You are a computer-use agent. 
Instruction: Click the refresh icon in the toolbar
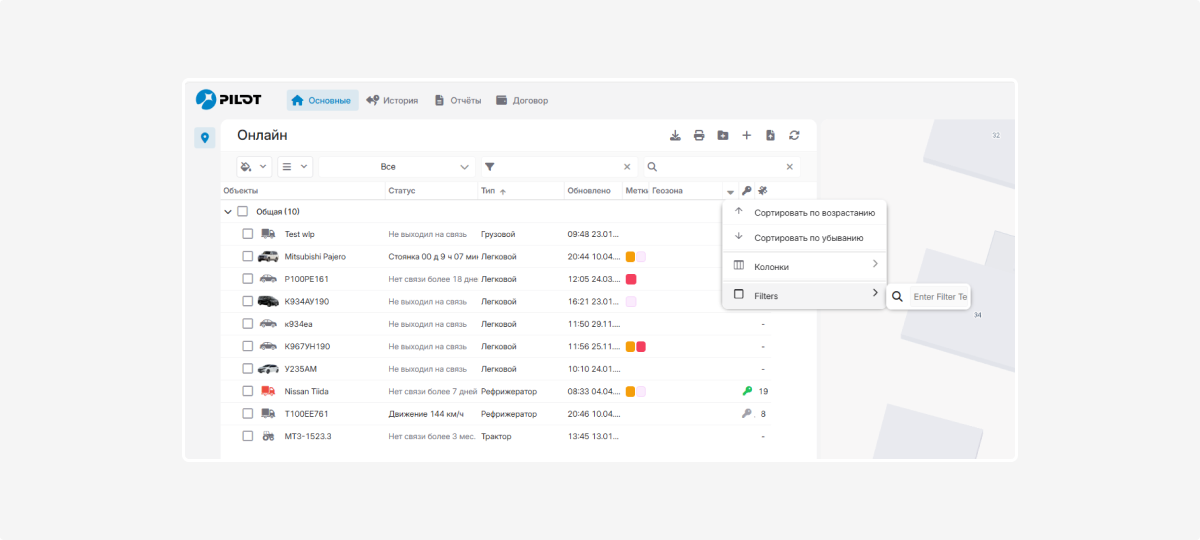794,136
